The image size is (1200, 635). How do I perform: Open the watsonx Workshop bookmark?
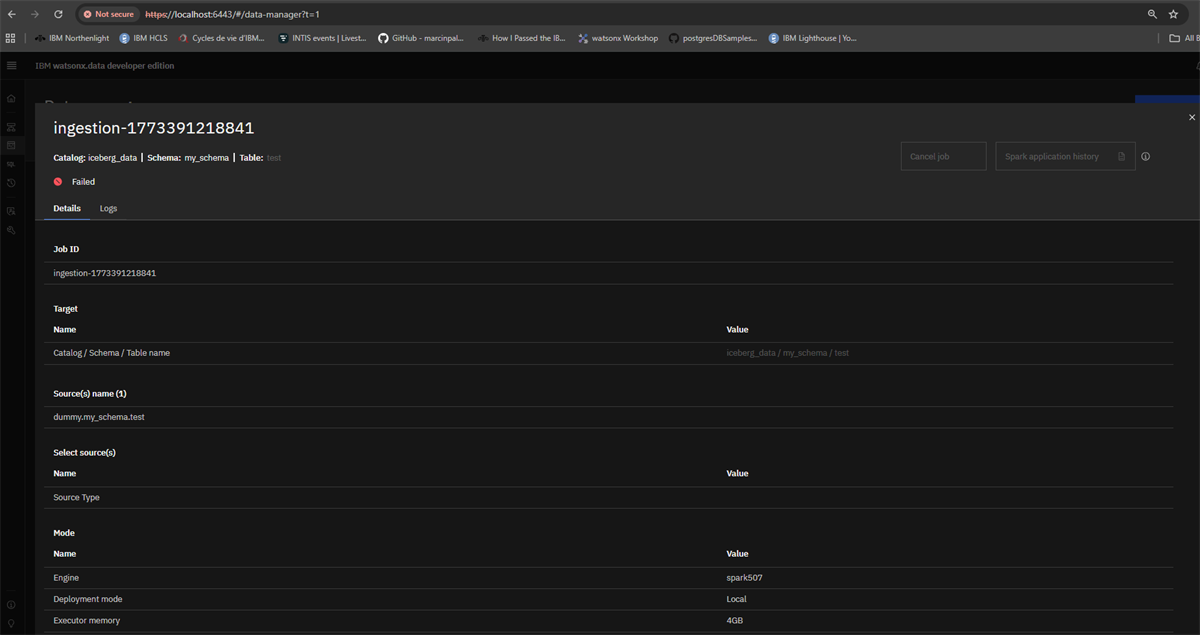618,38
